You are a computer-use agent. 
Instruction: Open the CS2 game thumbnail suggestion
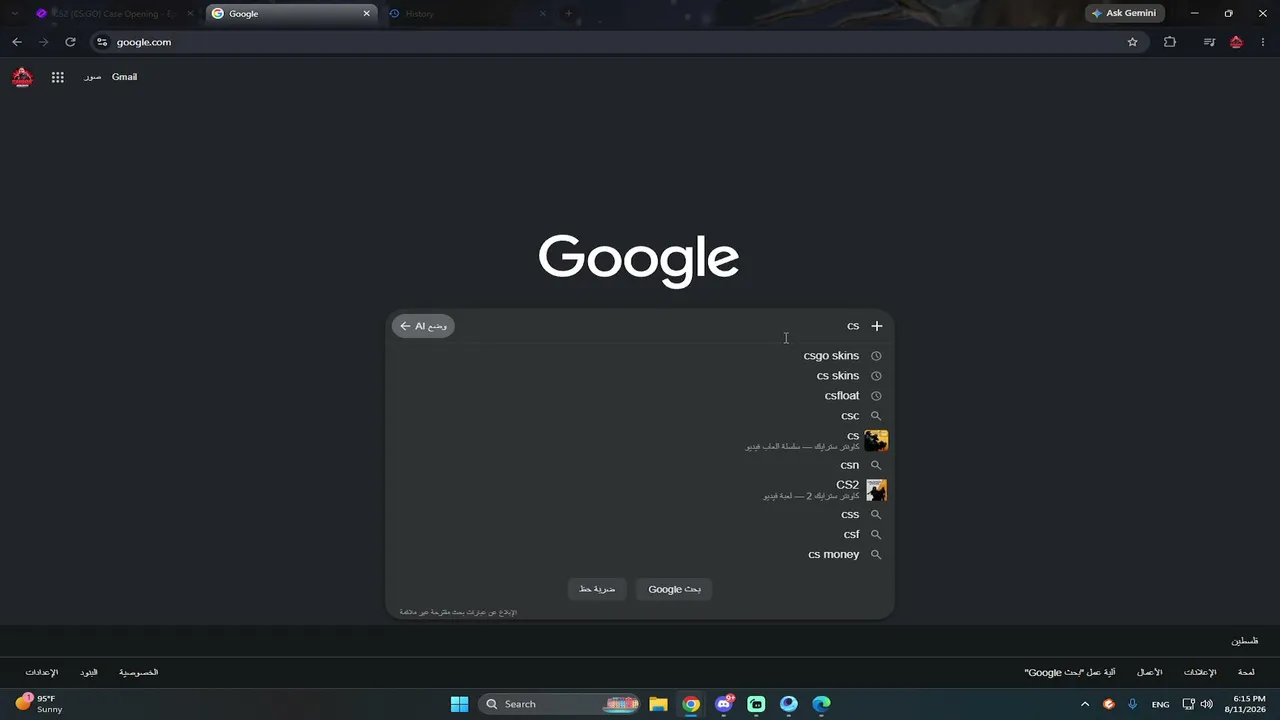click(876, 490)
